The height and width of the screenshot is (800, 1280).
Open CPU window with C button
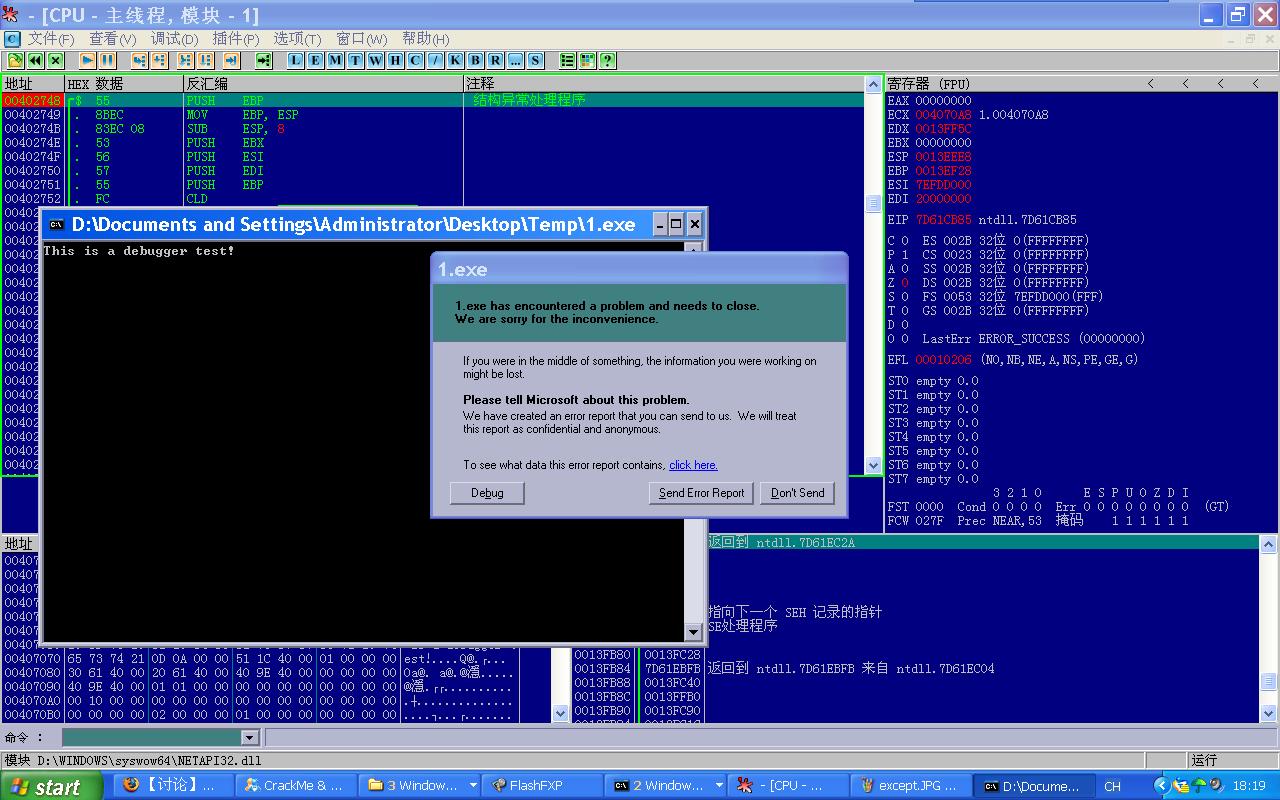(x=415, y=60)
